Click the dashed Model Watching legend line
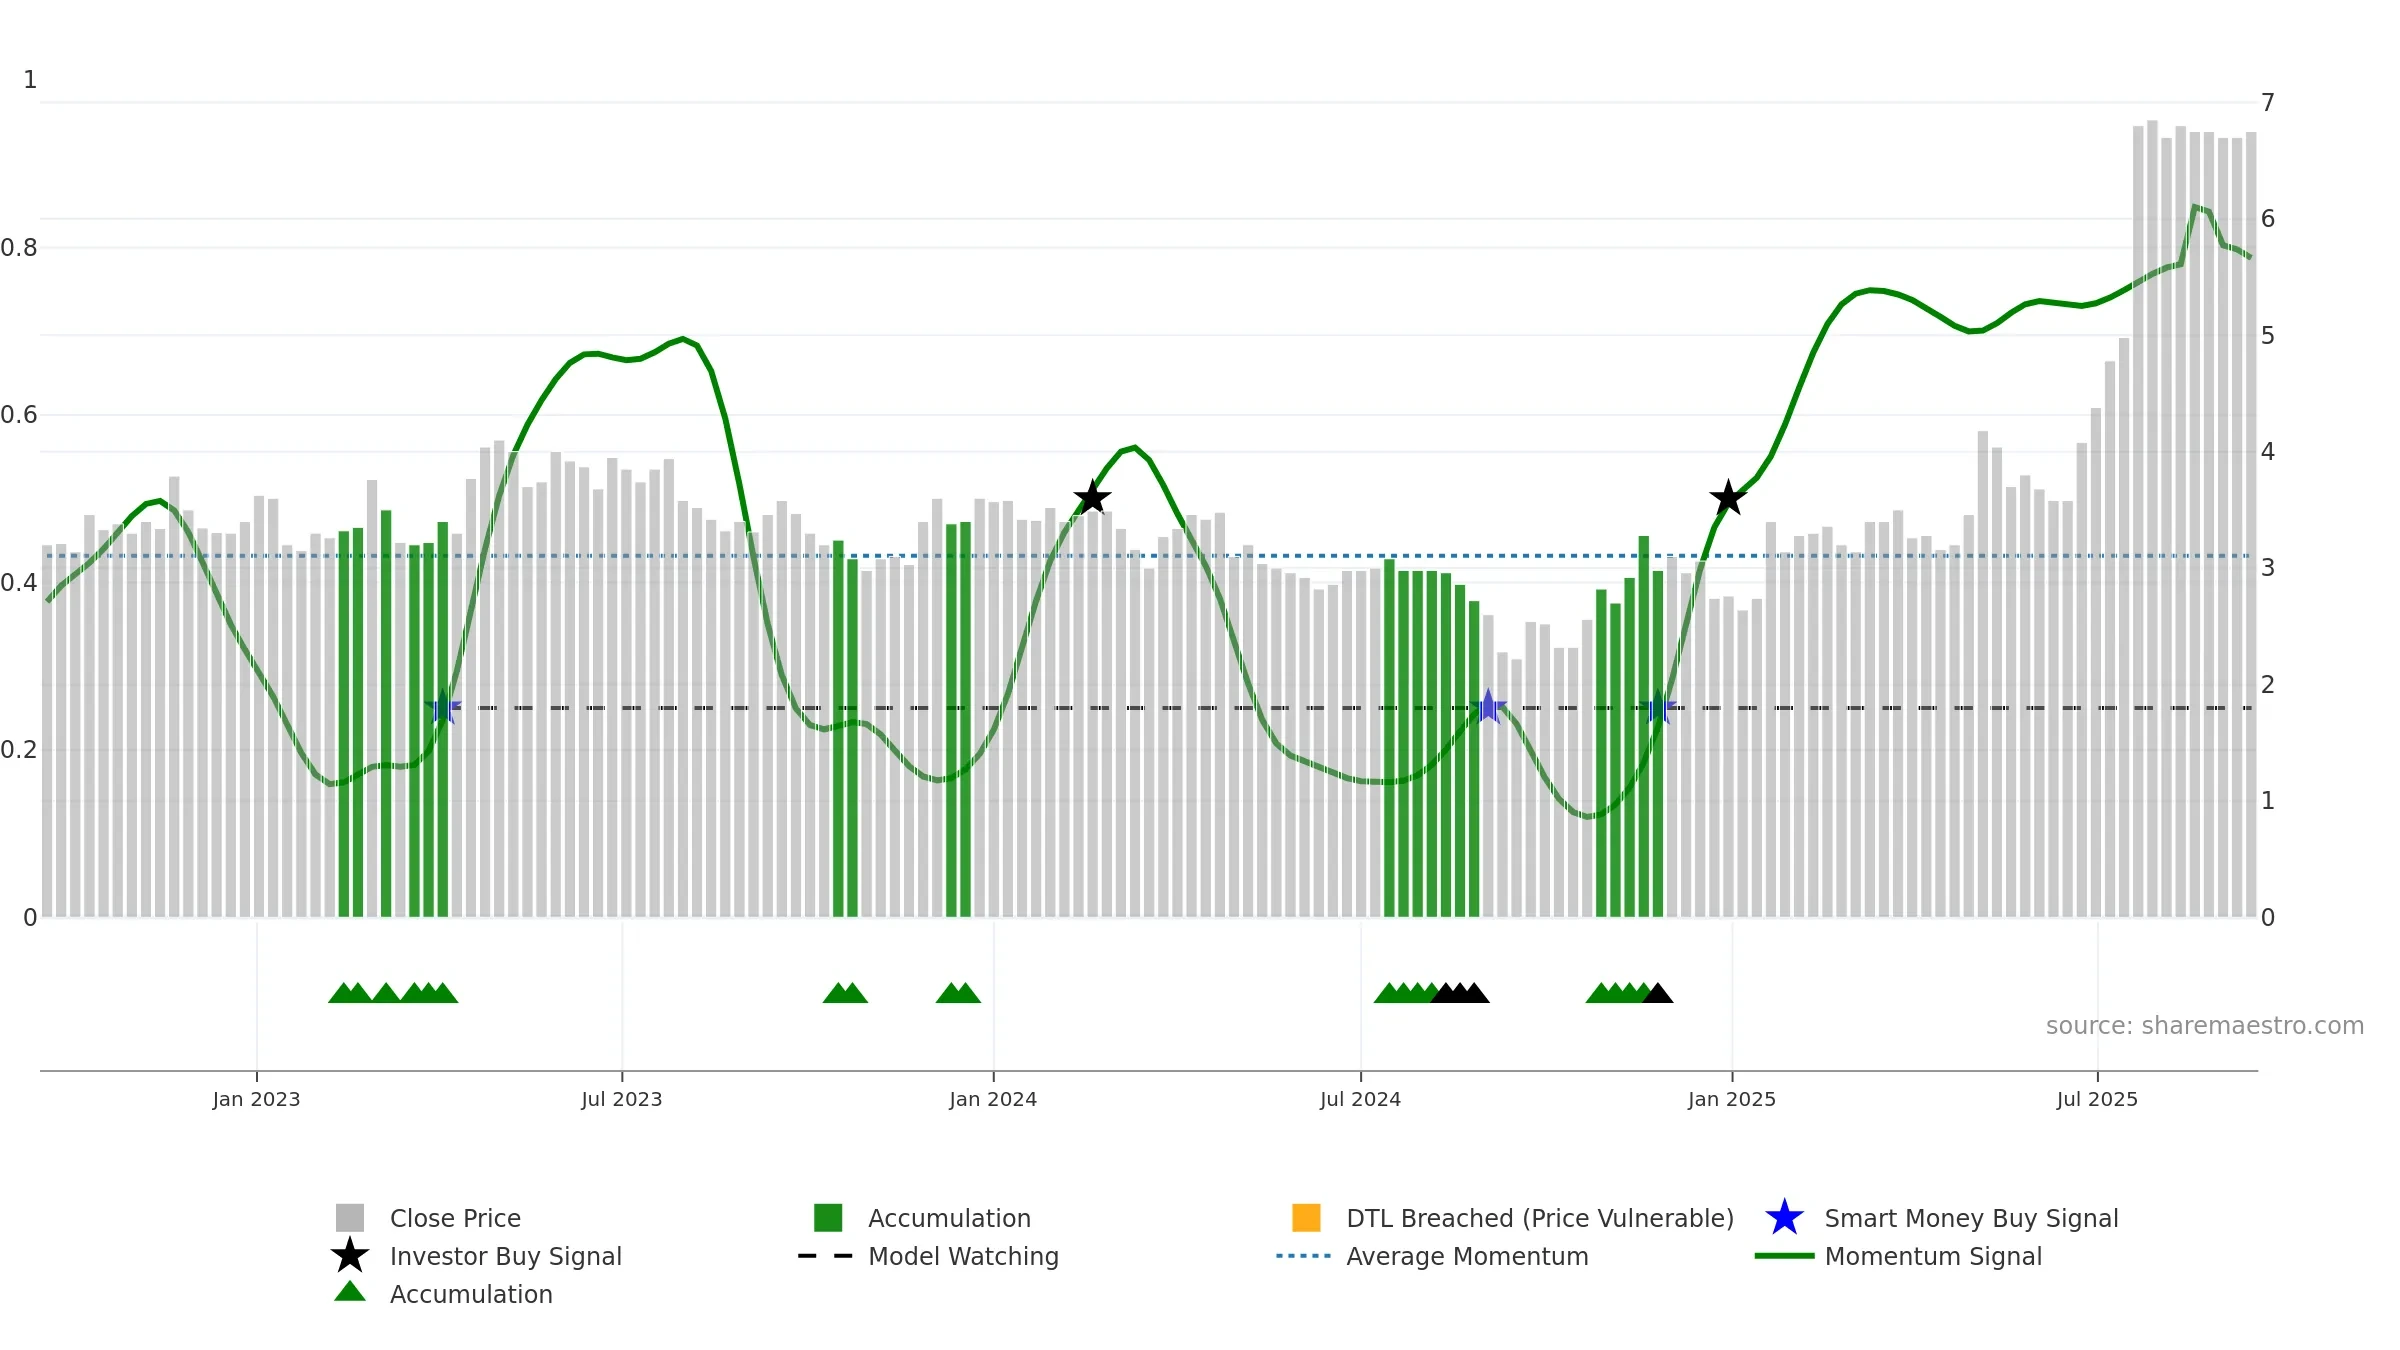The image size is (2400, 1350). pos(826,1255)
